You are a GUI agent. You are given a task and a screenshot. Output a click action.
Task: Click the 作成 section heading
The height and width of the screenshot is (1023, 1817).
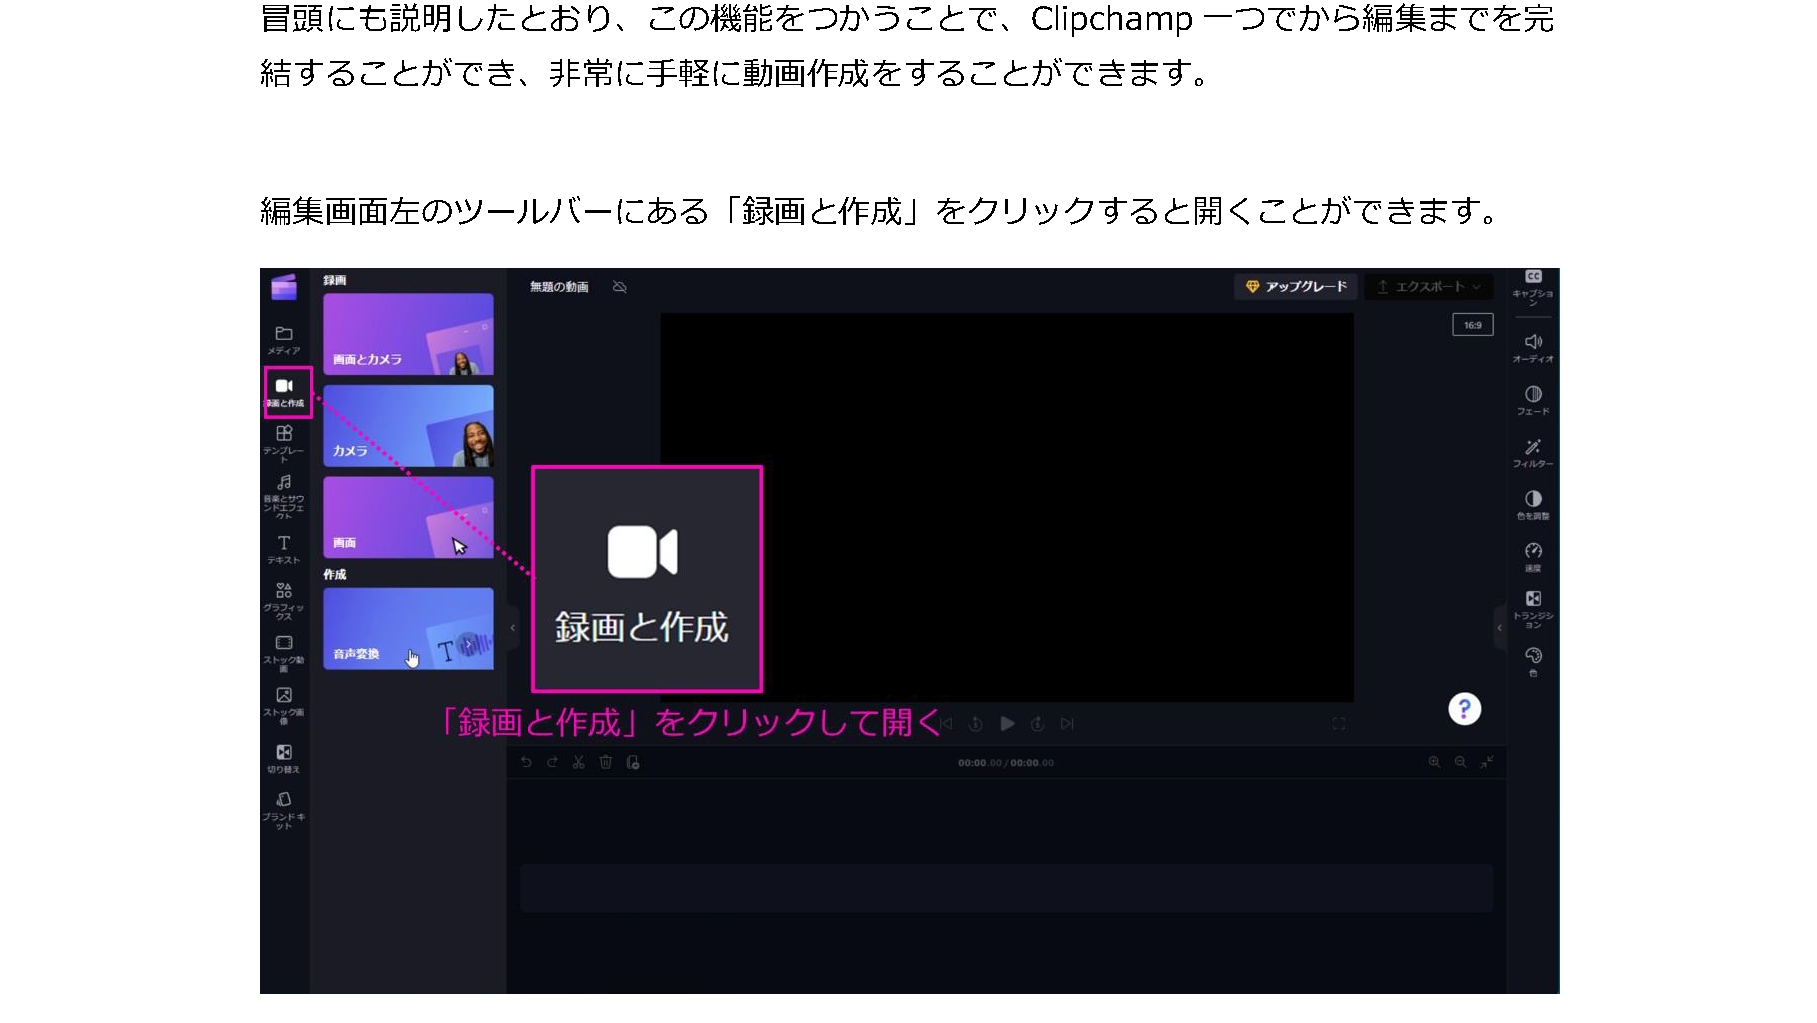pos(335,574)
